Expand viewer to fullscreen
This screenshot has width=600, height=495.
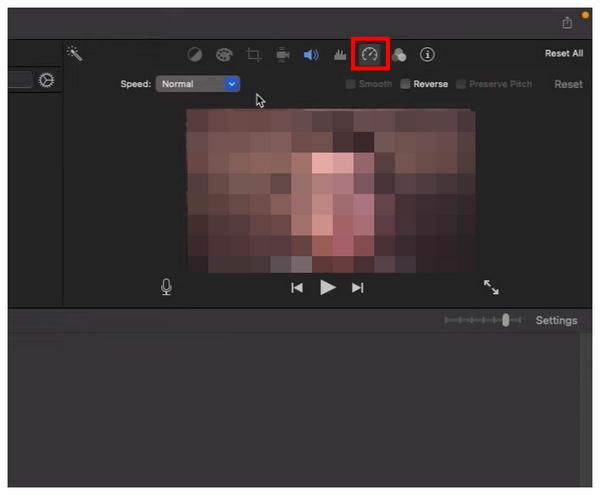[491, 287]
